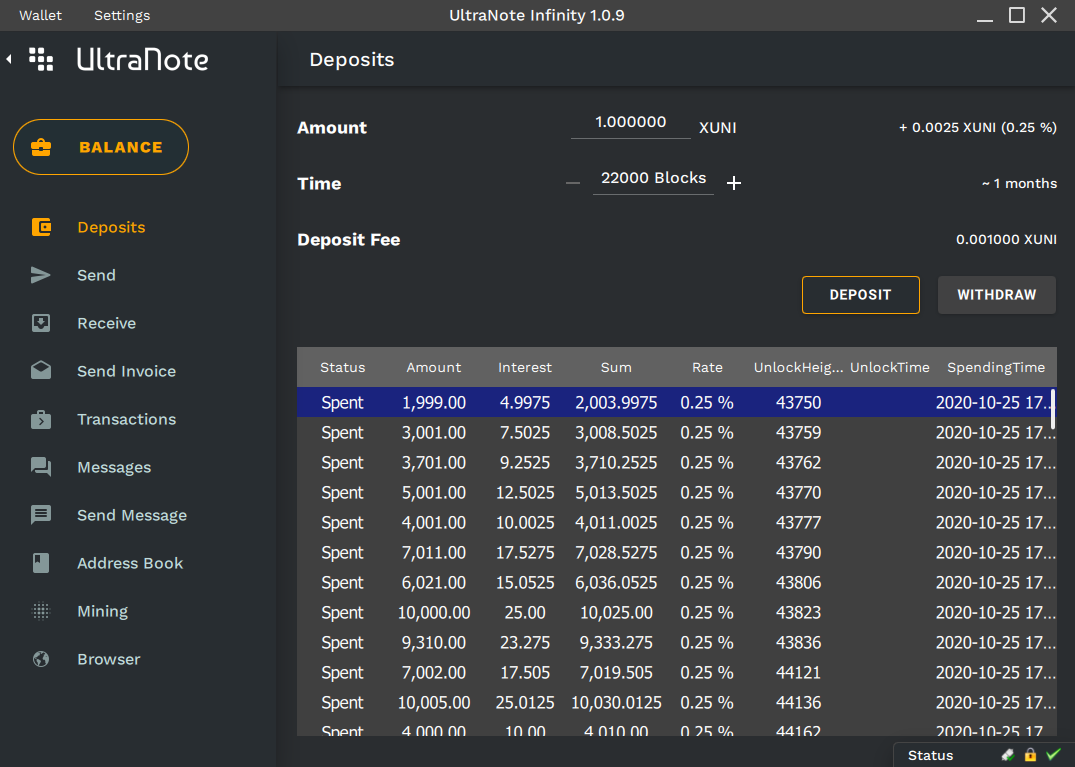Select deposit row with amount 9,310.00
The width and height of the screenshot is (1075, 767).
[676, 643]
